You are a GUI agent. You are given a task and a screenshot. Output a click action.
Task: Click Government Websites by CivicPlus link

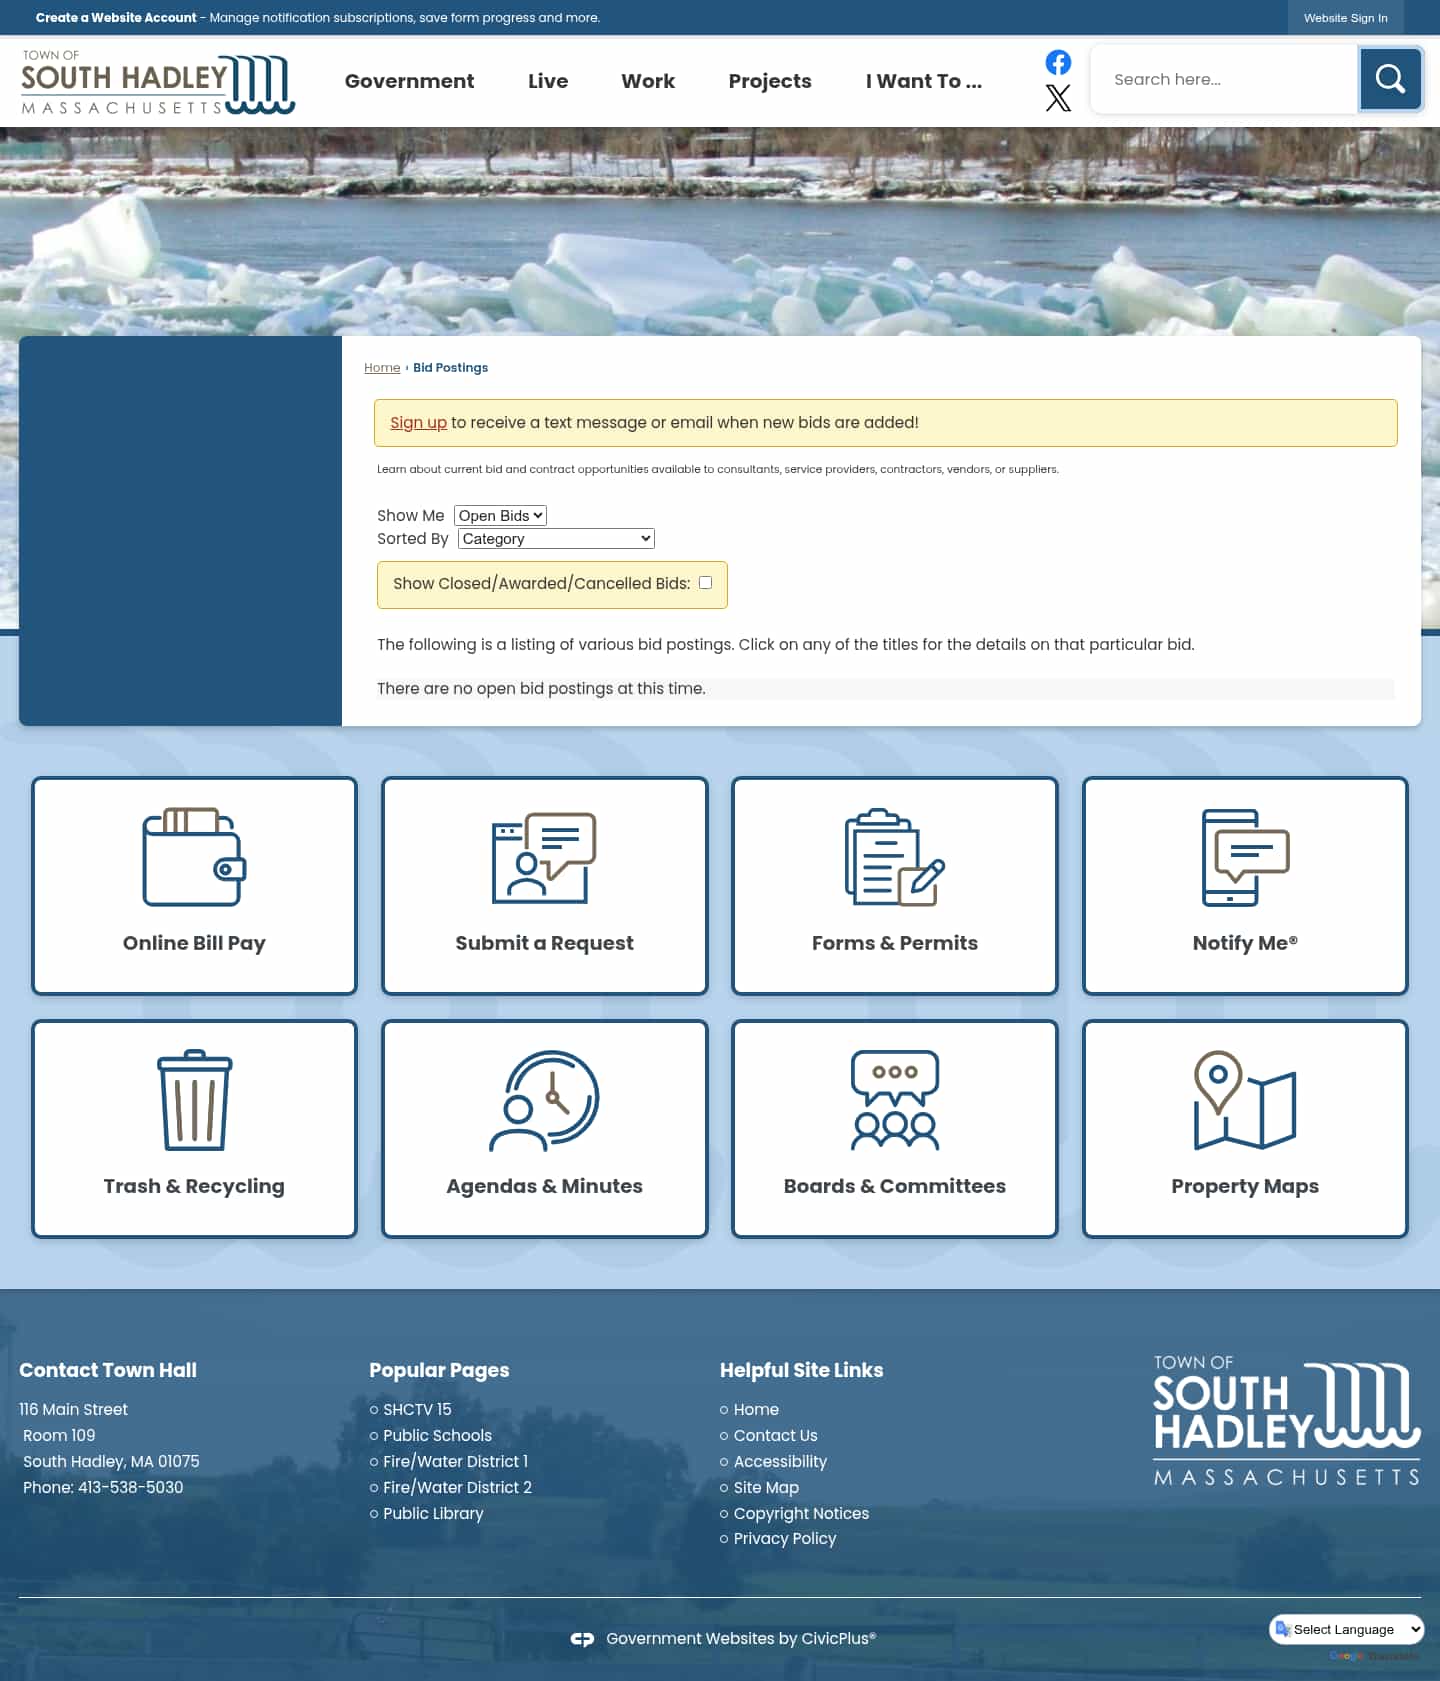[740, 1638]
